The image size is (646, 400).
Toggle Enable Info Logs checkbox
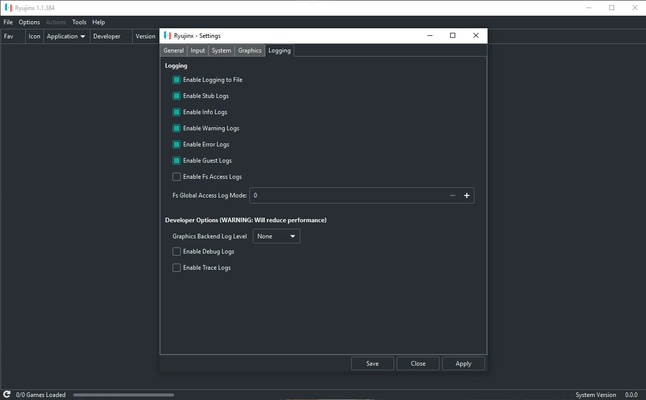[x=176, y=112]
